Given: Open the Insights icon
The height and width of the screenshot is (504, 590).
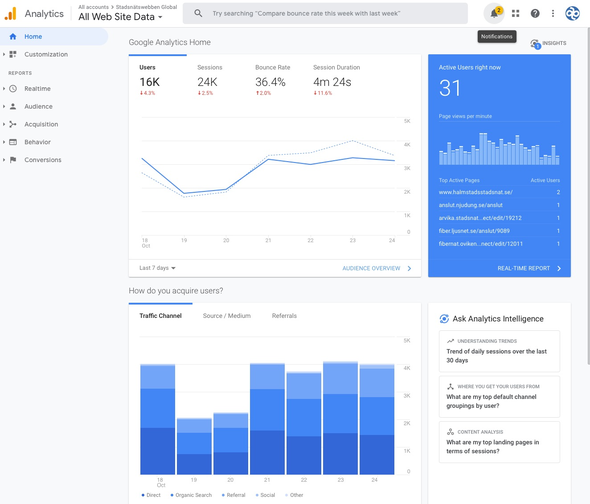Looking at the screenshot, I should click(x=535, y=44).
